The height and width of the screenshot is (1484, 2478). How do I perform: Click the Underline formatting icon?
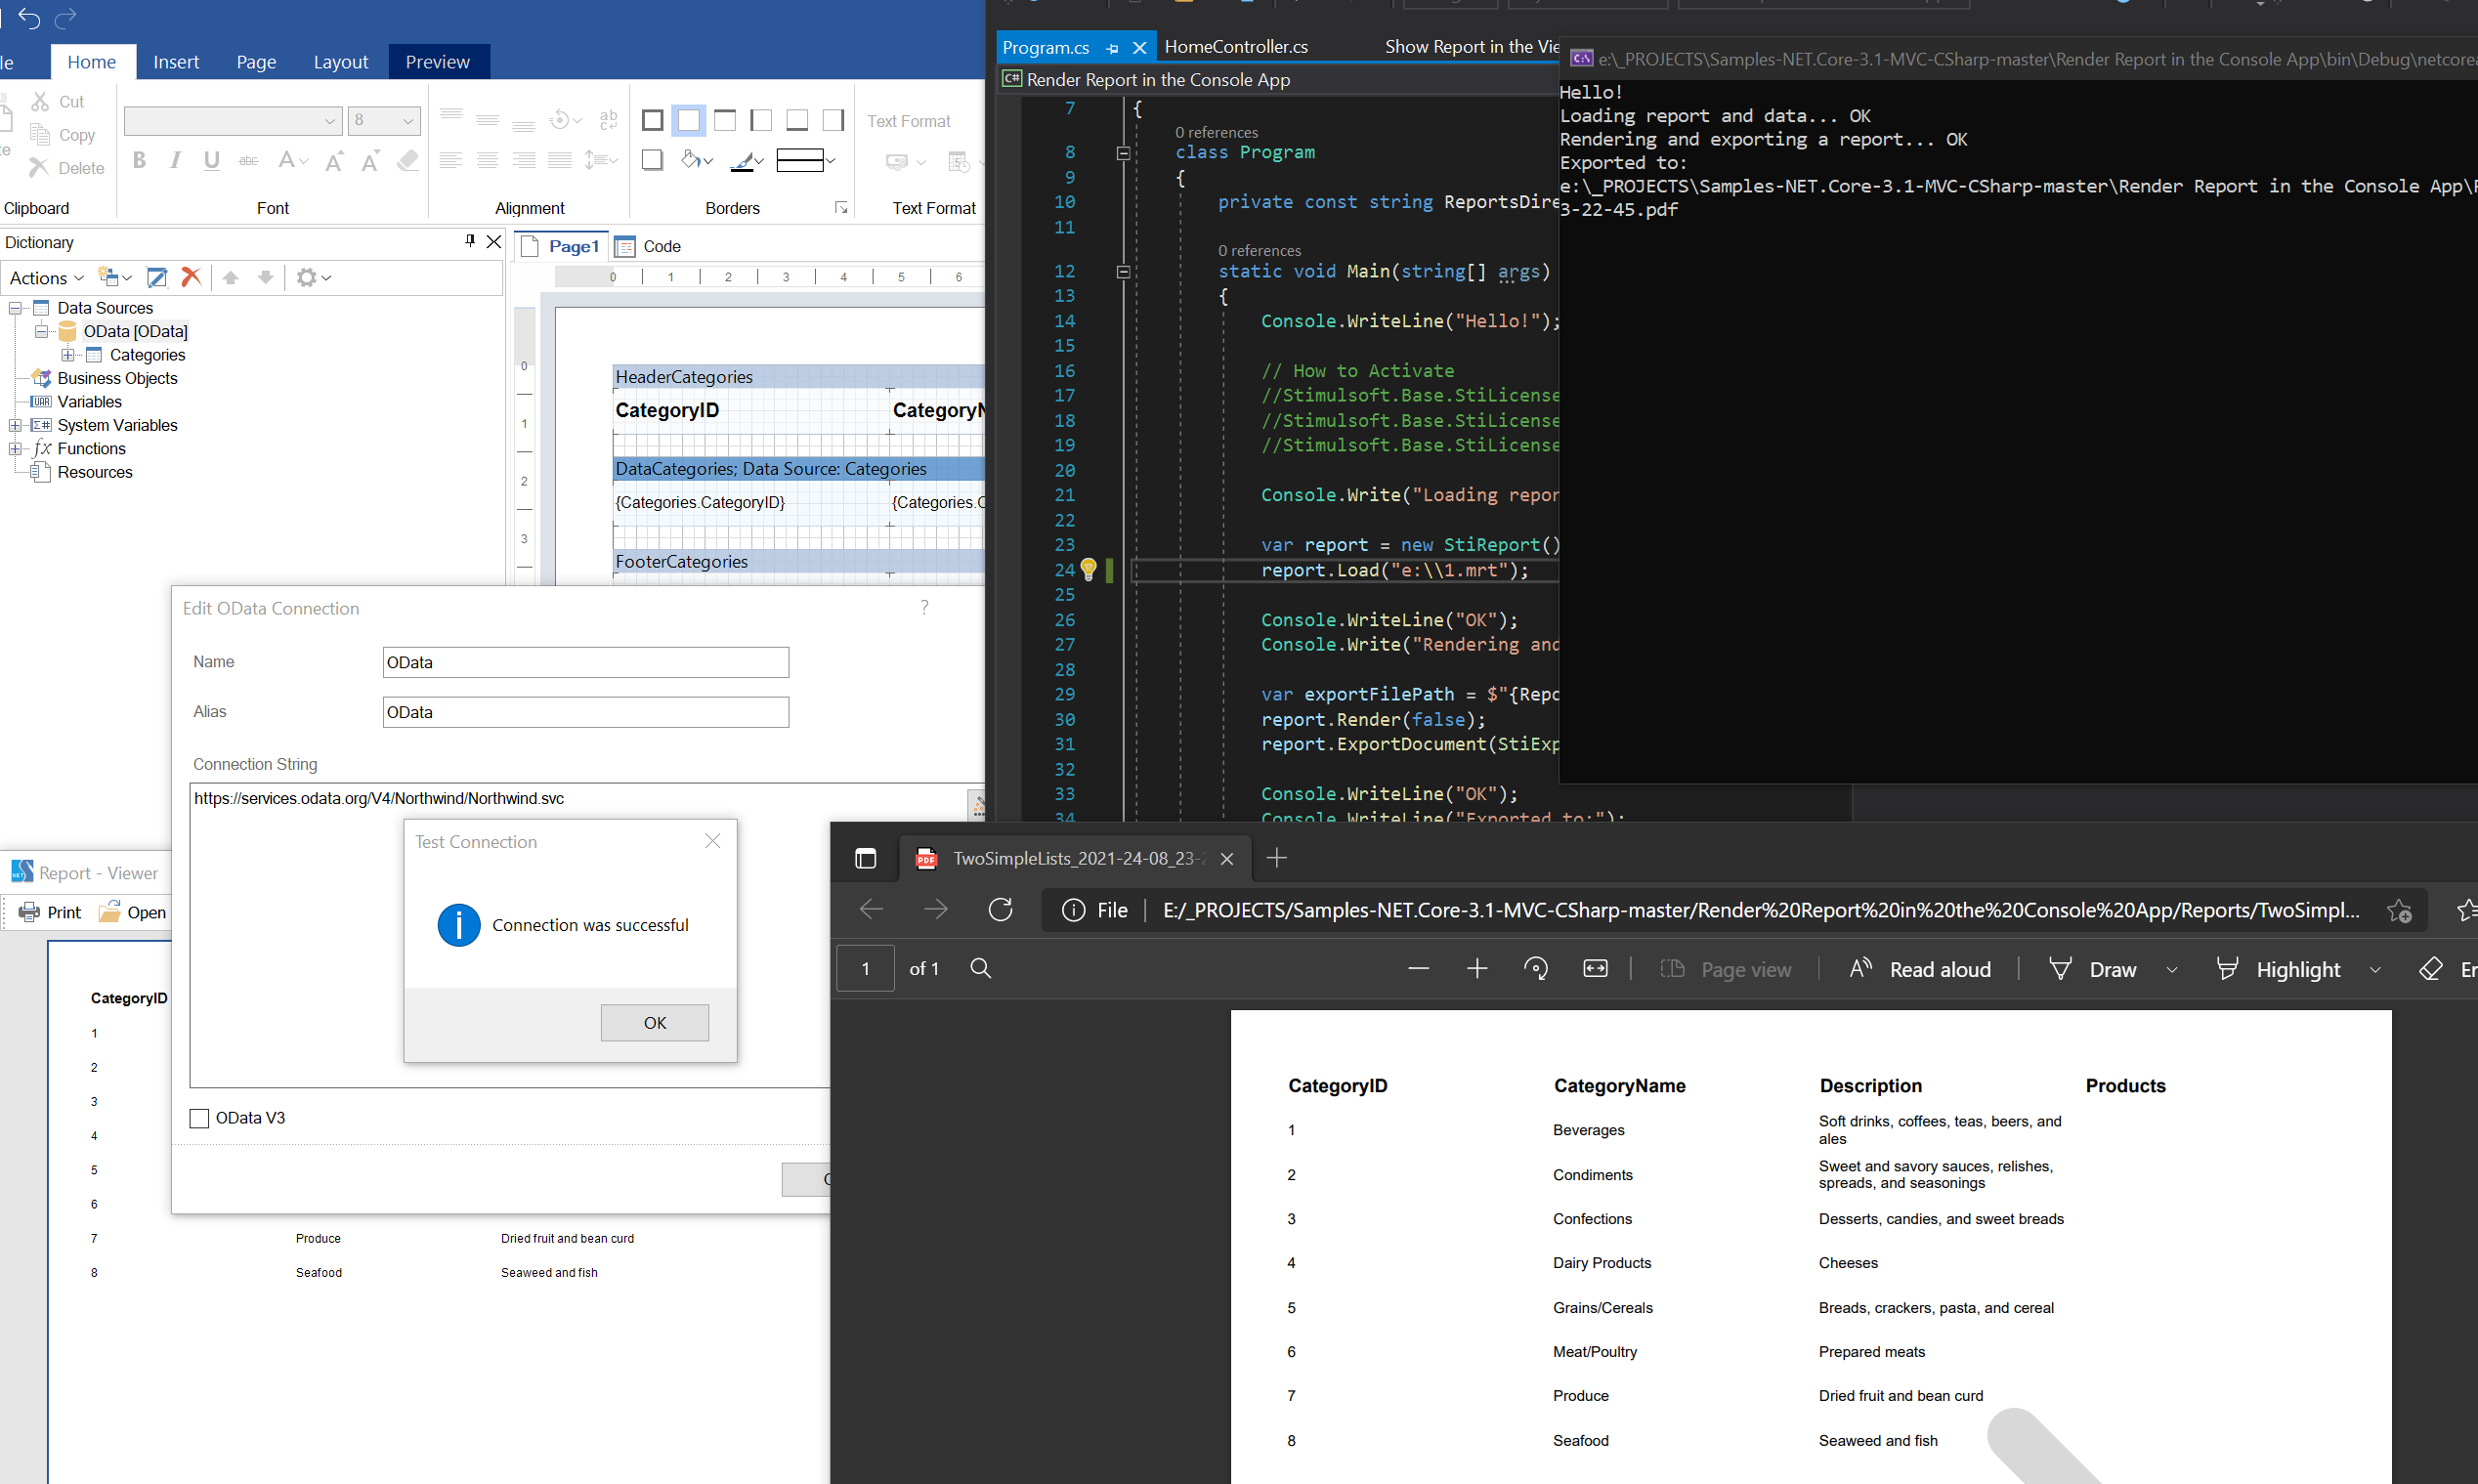click(210, 162)
